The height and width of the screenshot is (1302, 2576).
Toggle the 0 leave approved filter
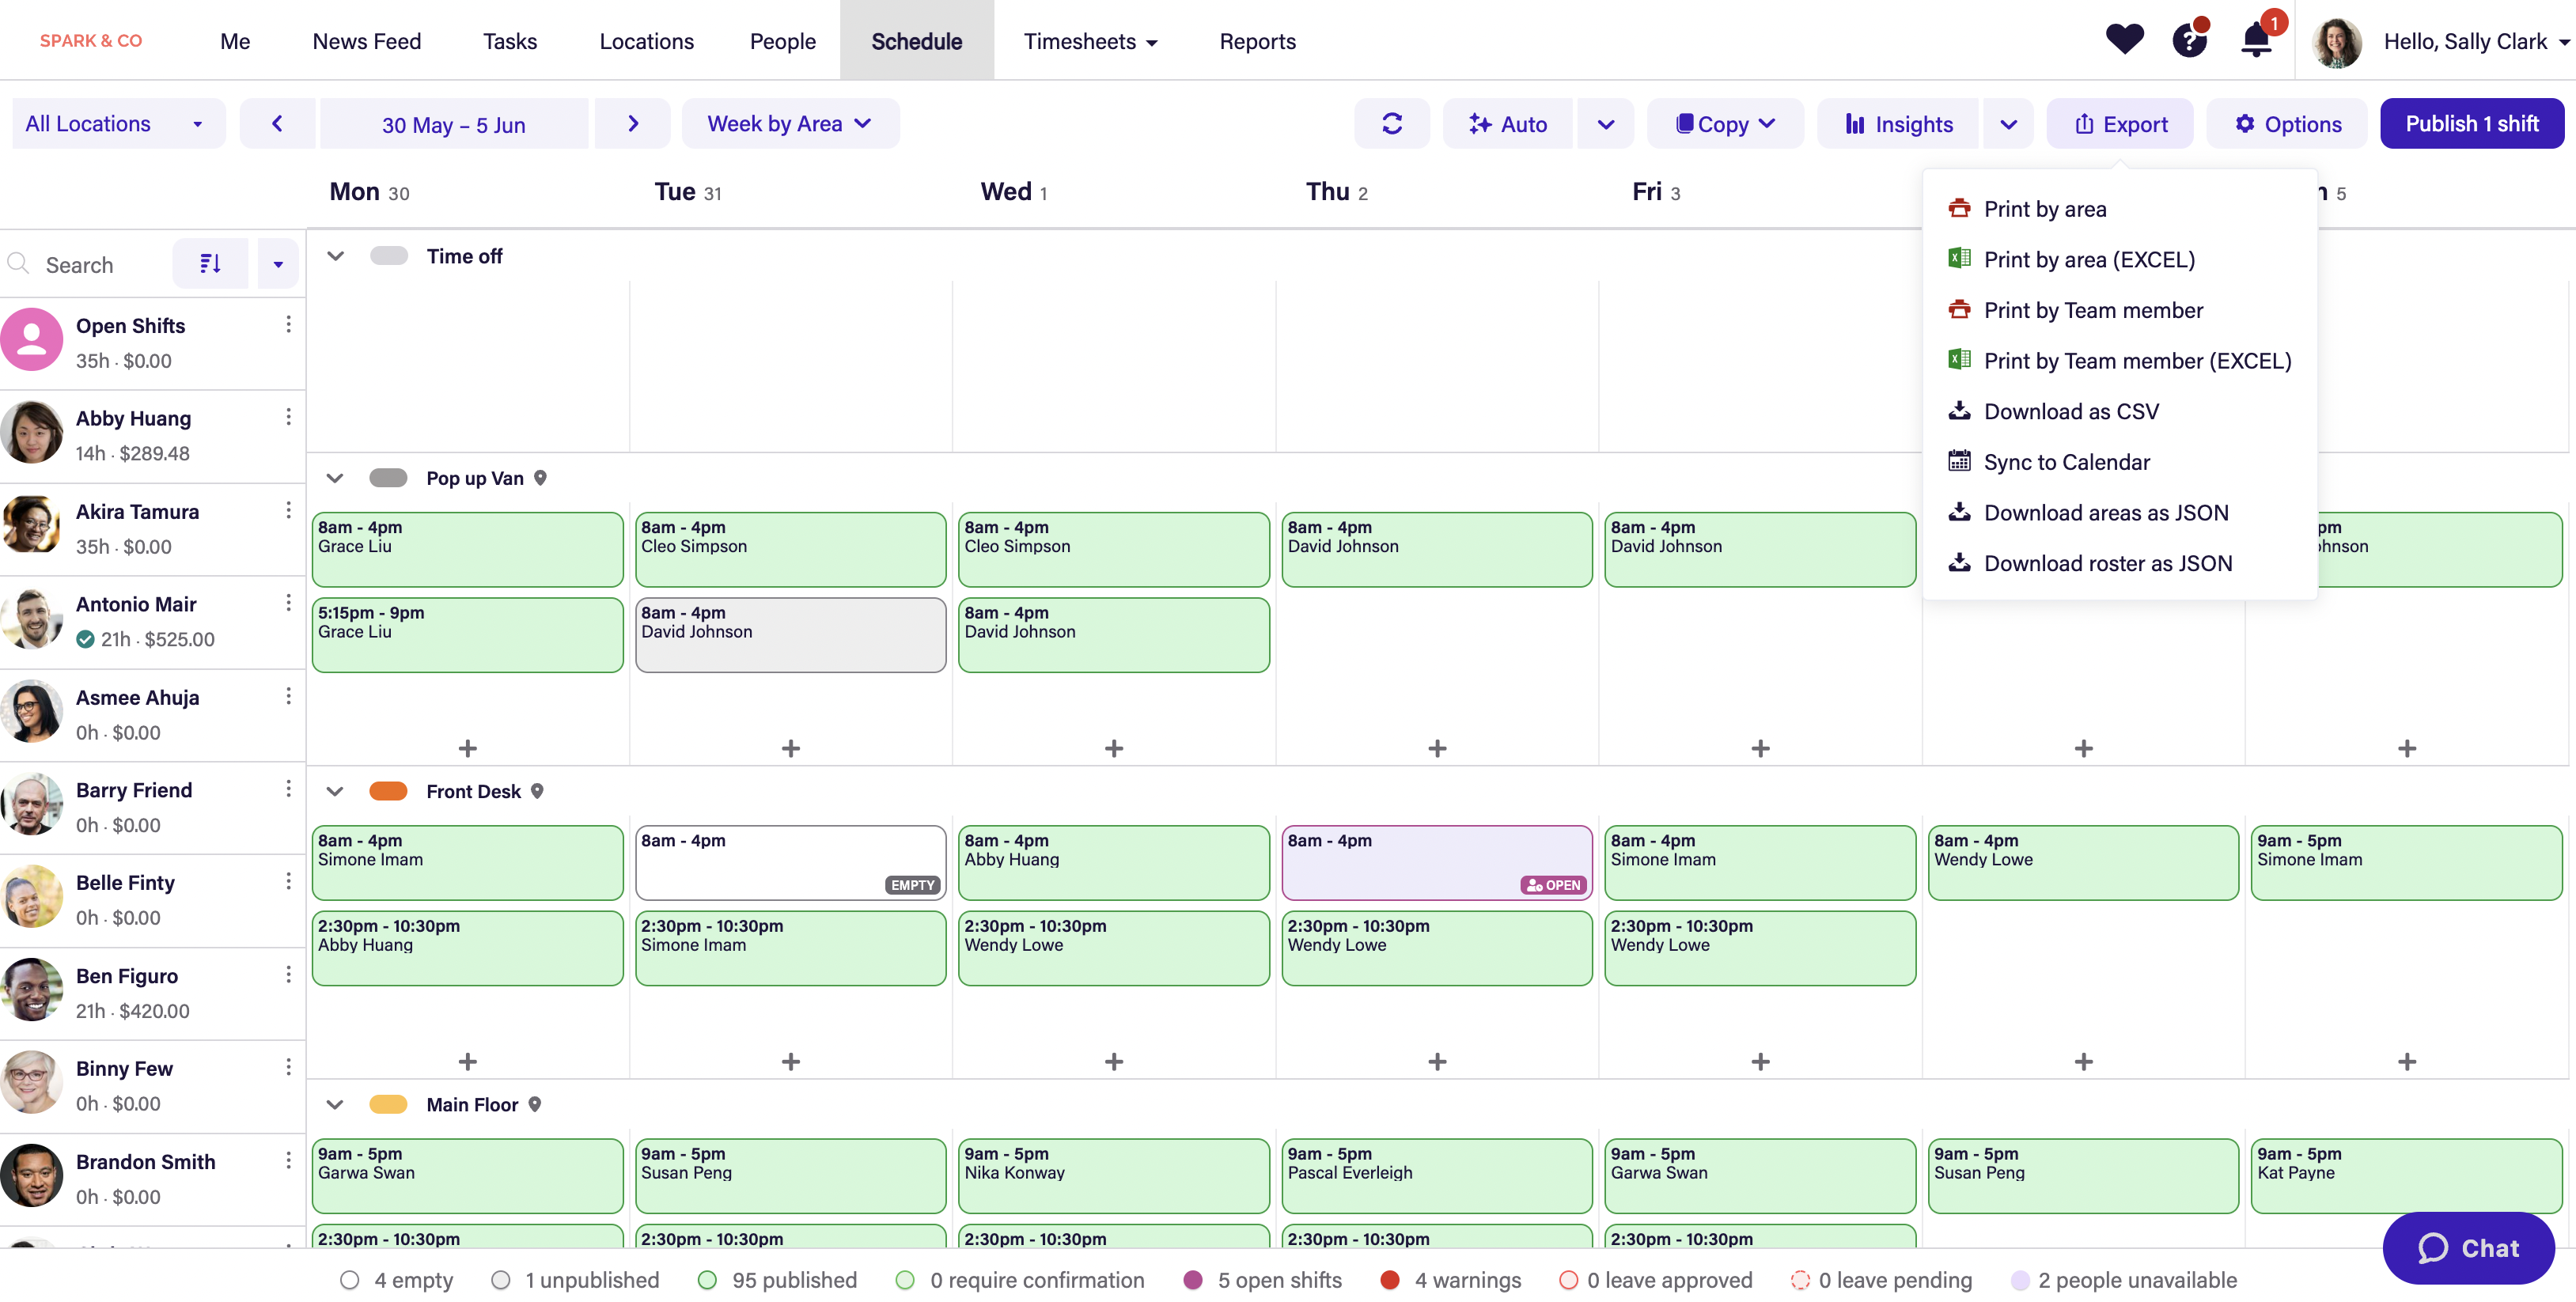click(1656, 1280)
